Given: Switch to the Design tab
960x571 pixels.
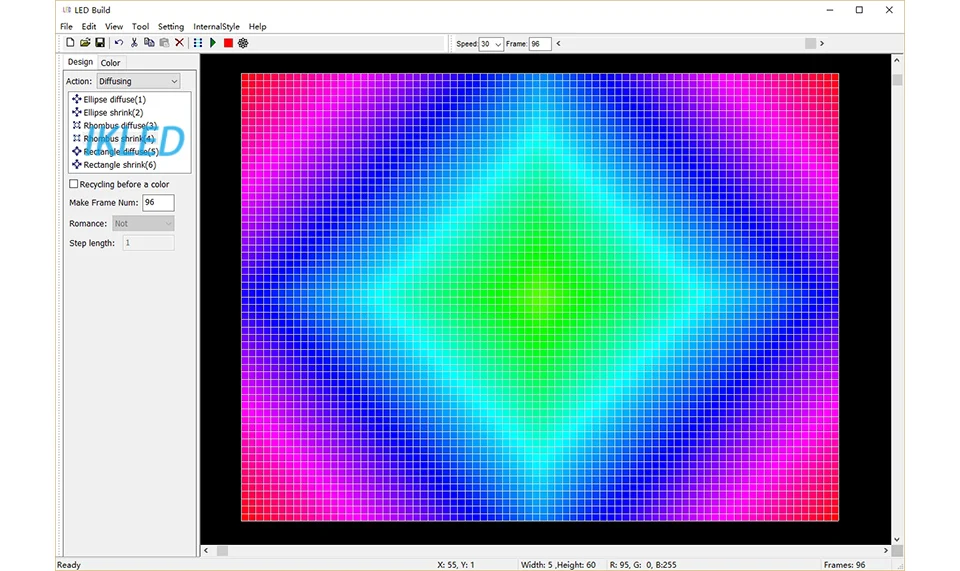Looking at the screenshot, I should click(x=80, y=62).
